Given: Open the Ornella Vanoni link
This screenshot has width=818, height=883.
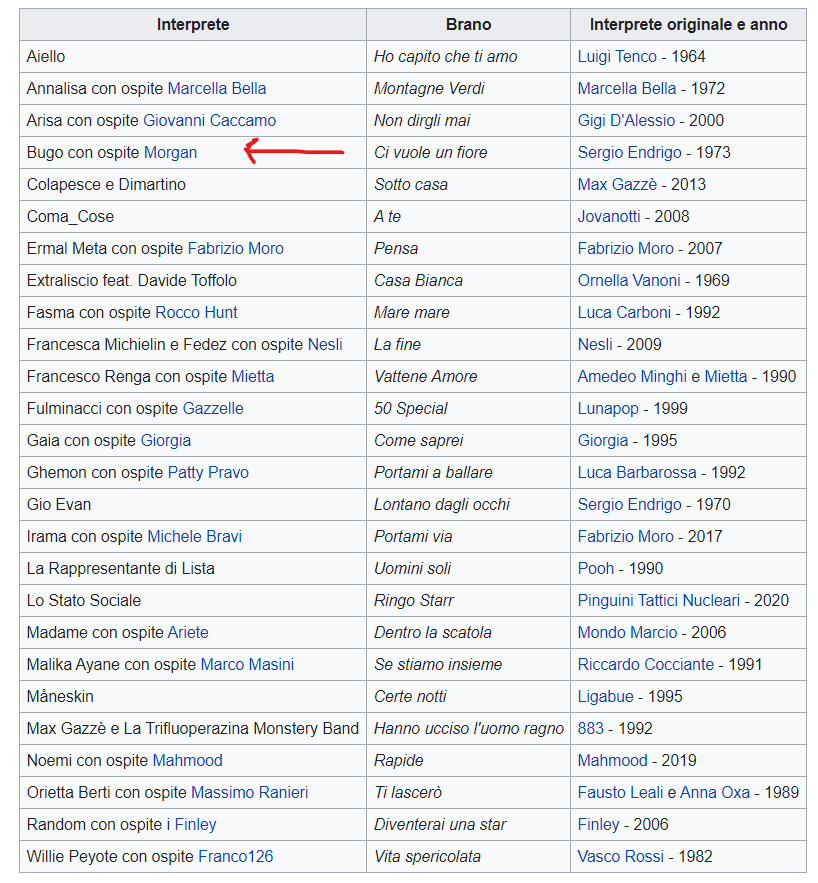Looking at the screenshot, I should click(629, 281).
